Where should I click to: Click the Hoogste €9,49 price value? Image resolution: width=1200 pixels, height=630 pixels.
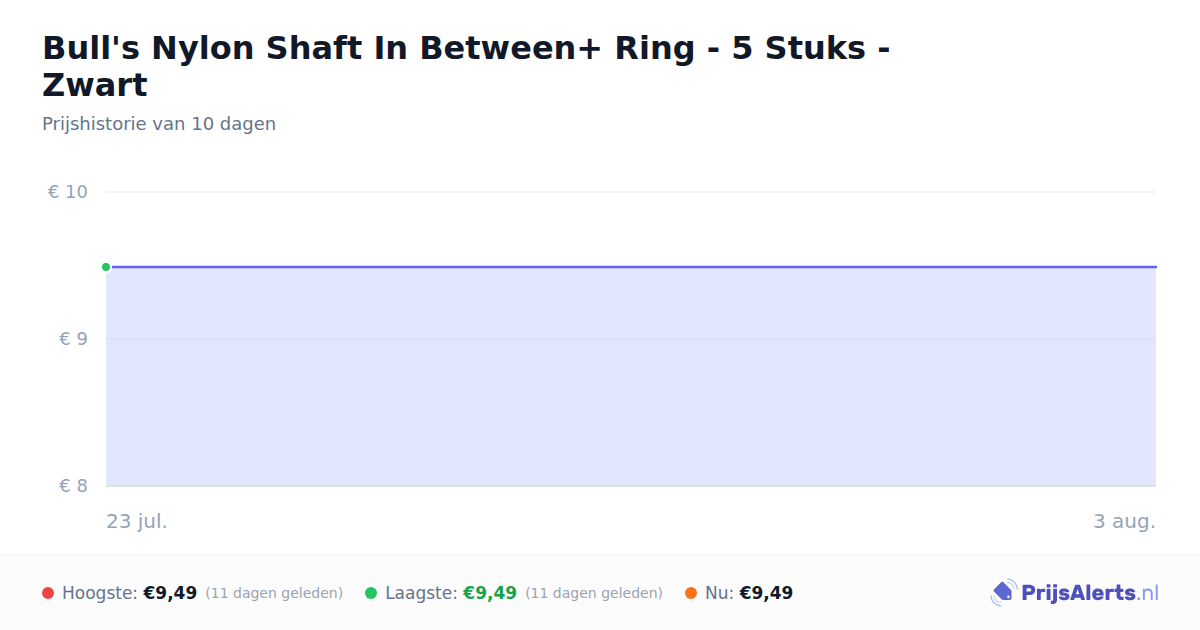click(x=170, y=593)
